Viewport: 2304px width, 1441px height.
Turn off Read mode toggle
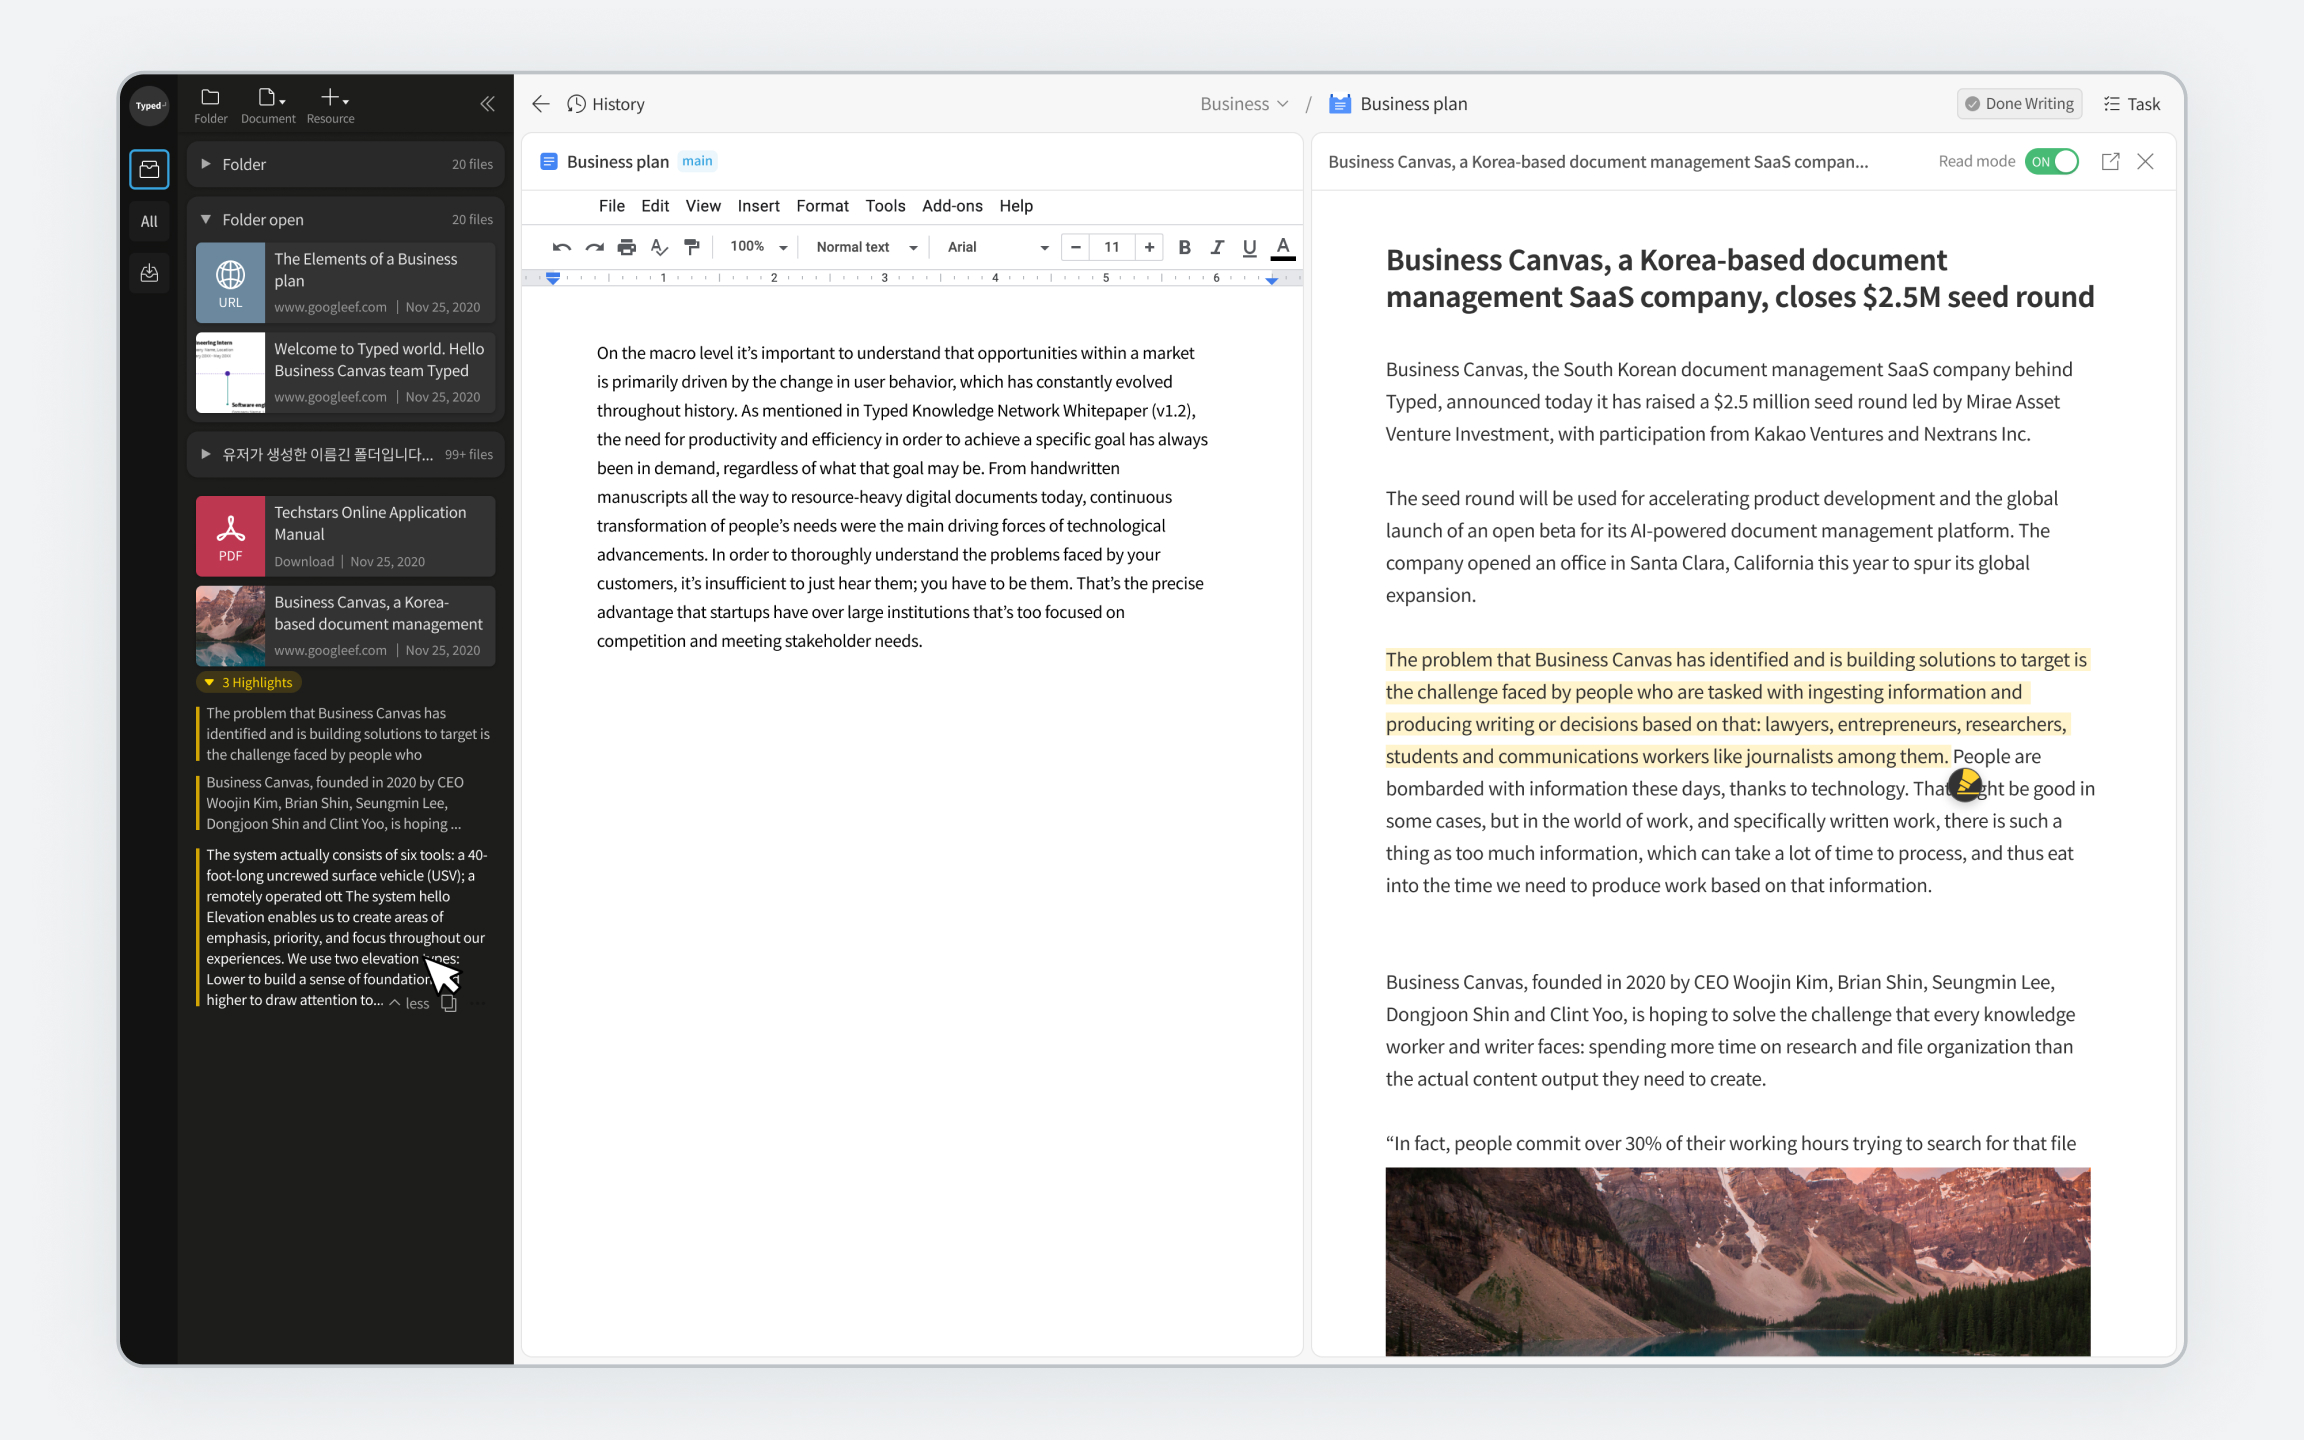pos(2052,162)
